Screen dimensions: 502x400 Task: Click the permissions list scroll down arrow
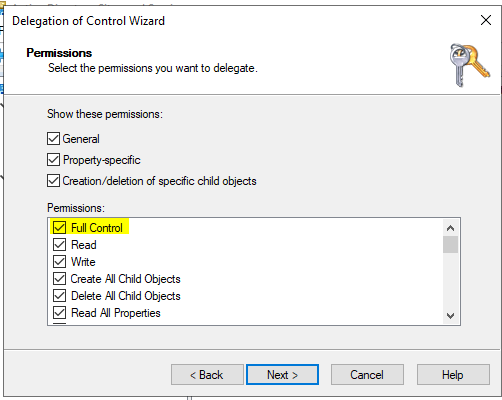[450, 315]
